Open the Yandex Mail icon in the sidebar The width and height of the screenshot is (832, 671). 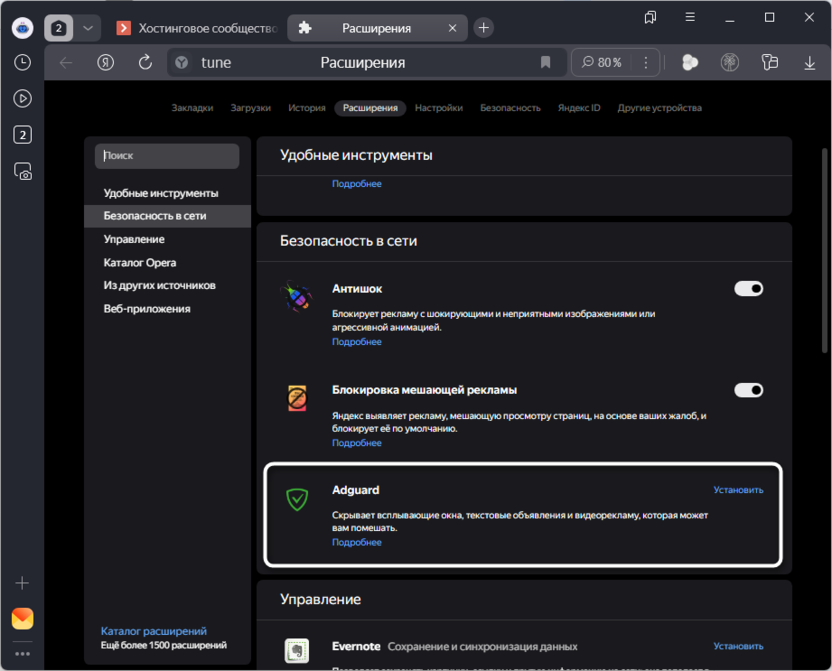(22, 618)
